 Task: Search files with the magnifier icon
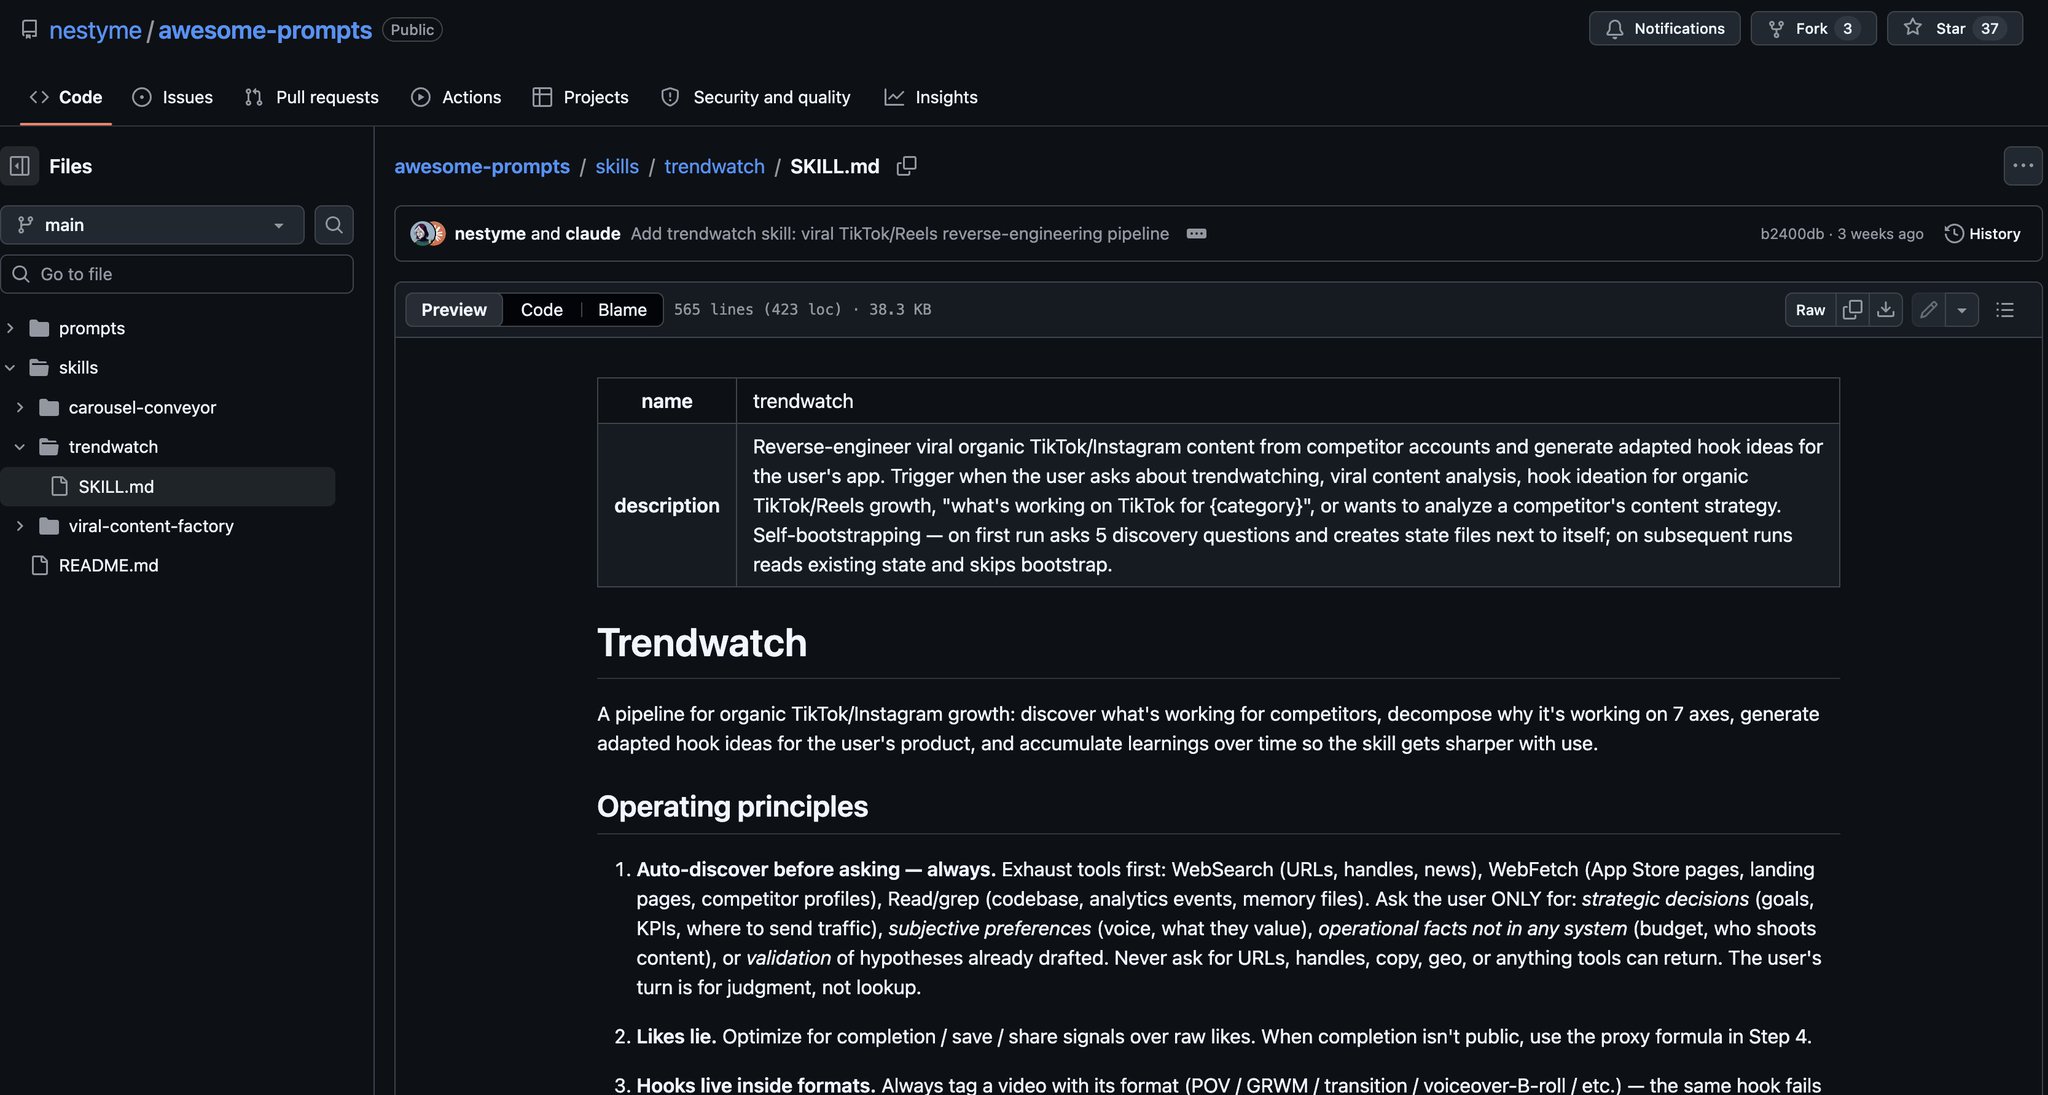click(x=334, y=225)
